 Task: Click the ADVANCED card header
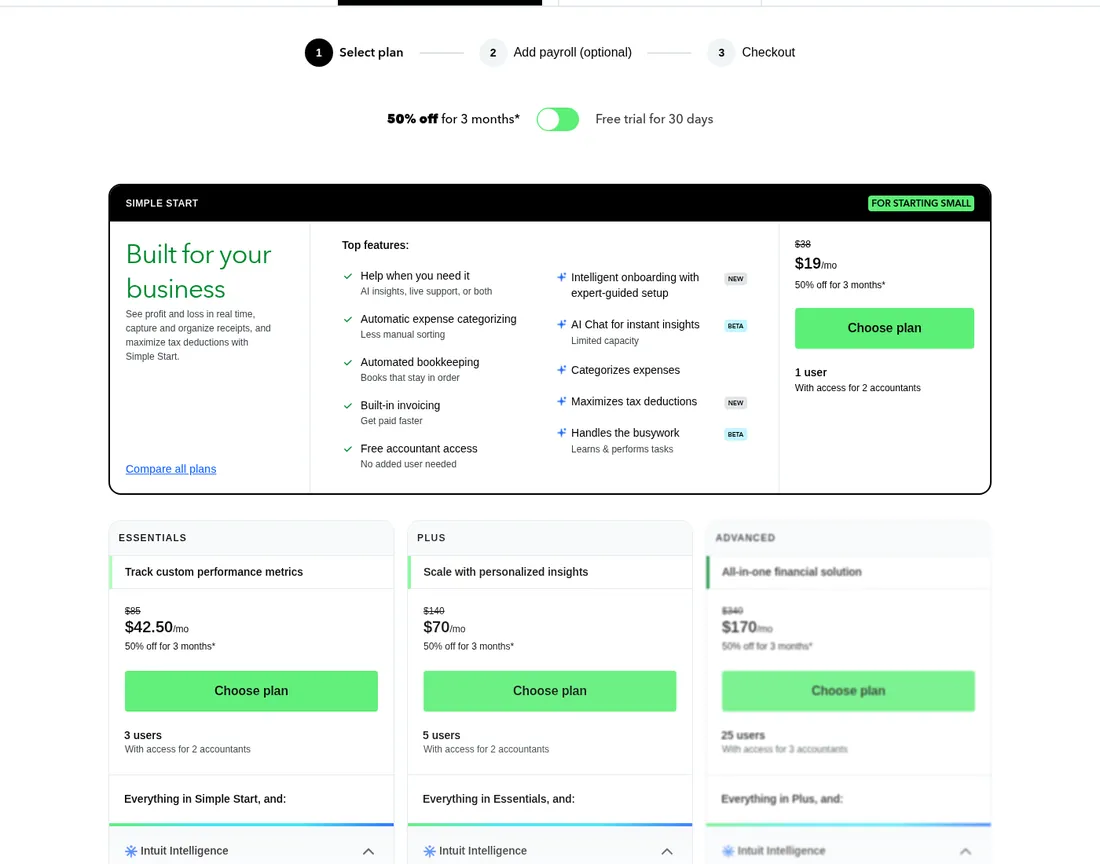pyautogui.click(x=745, y=538)
